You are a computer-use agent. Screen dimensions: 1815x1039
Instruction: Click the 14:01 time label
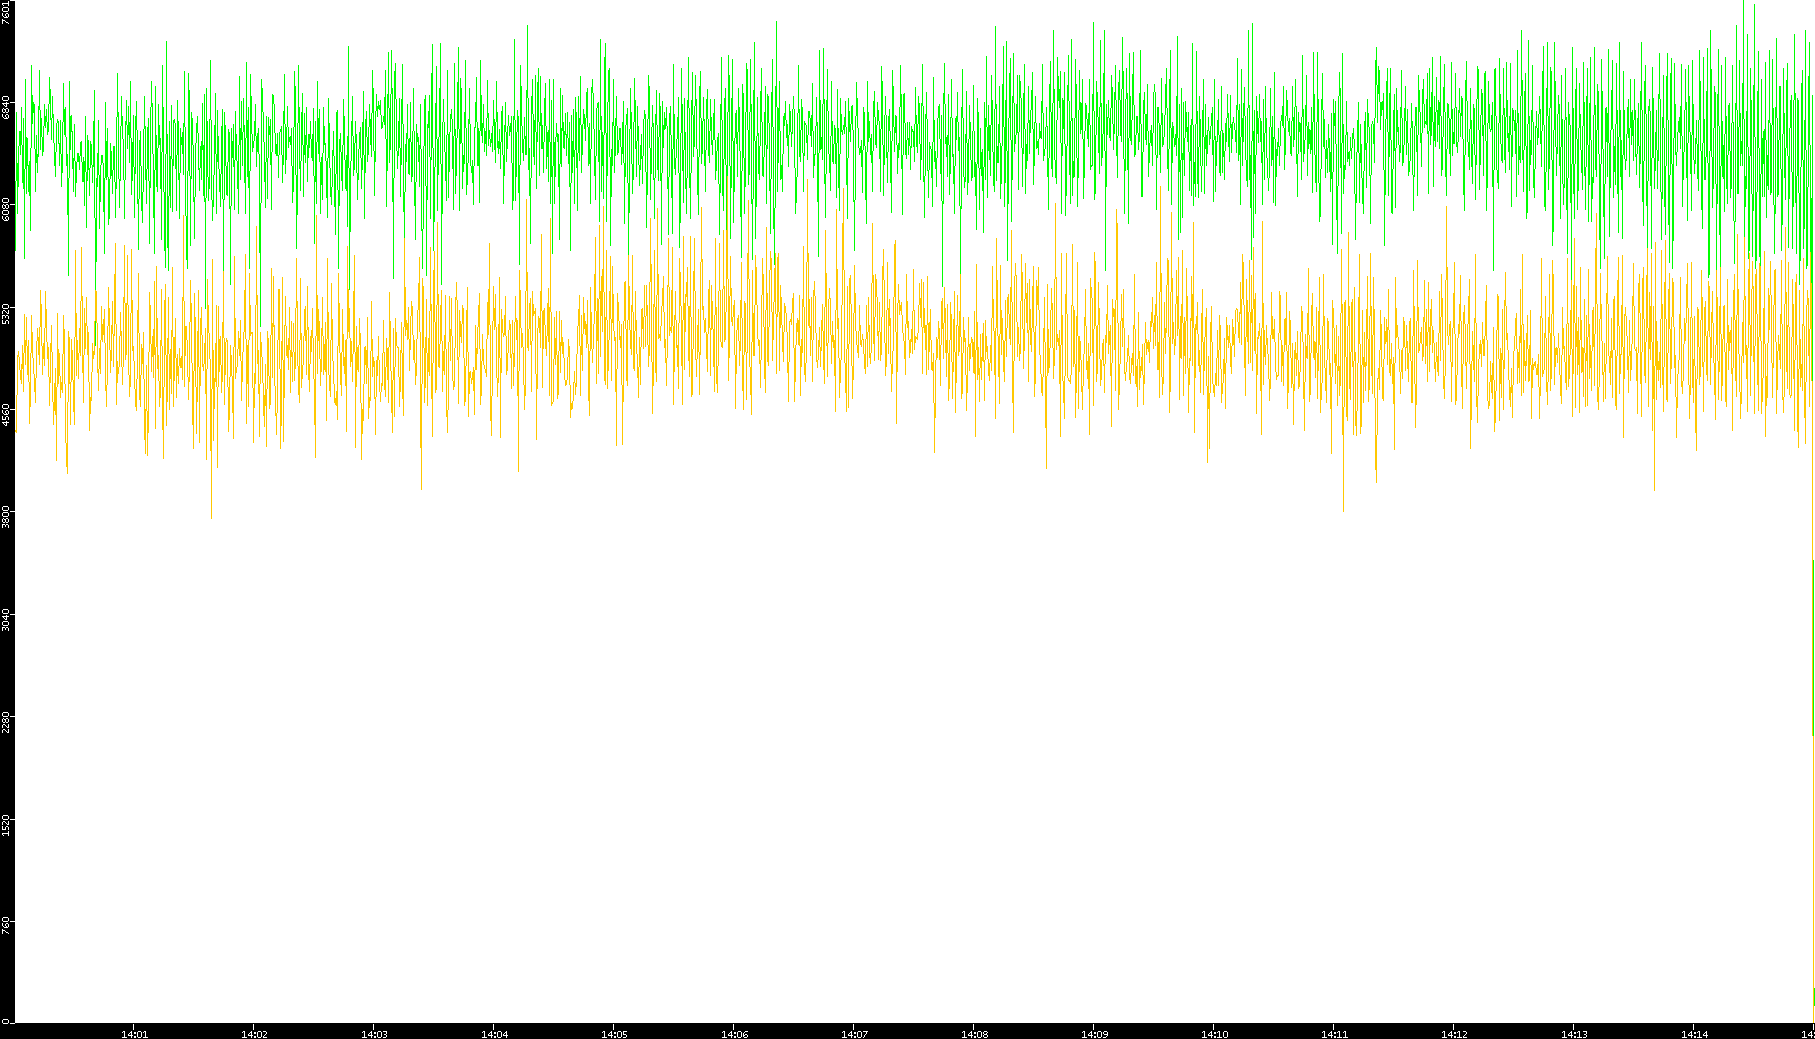pos(134,1034)
